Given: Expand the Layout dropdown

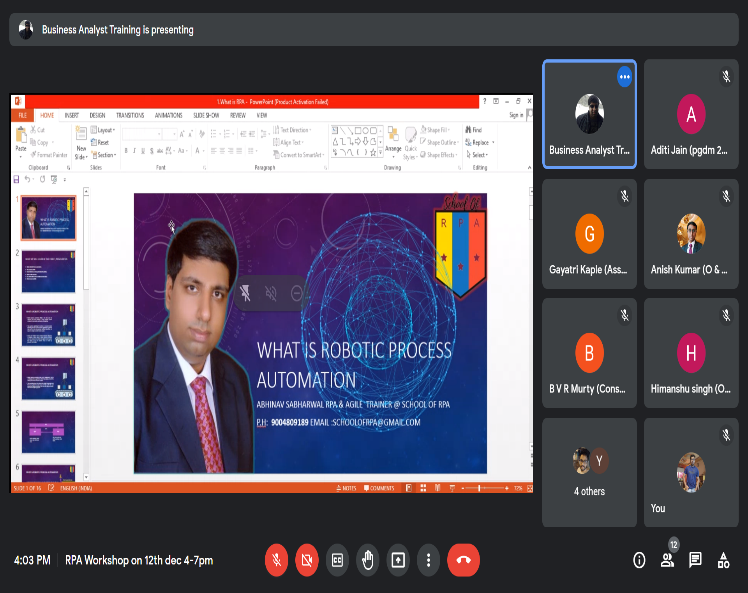Looking at the screenshot, I should click(103, 130).
